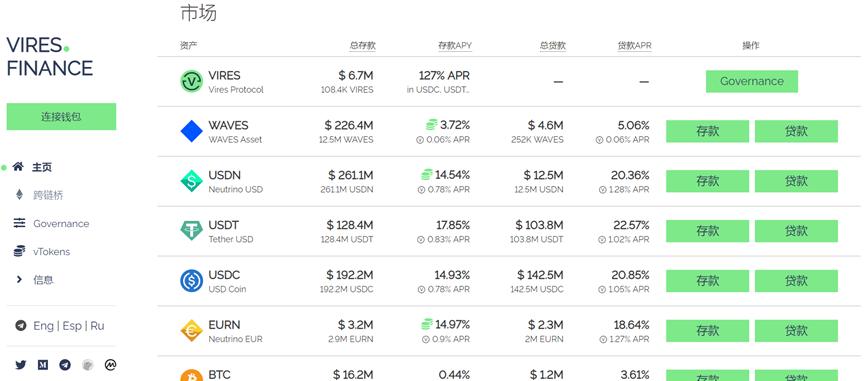Click the WAVES blue diamond asset icon
This screenshot has height=381, width=865.
click(x=191, y=131)
